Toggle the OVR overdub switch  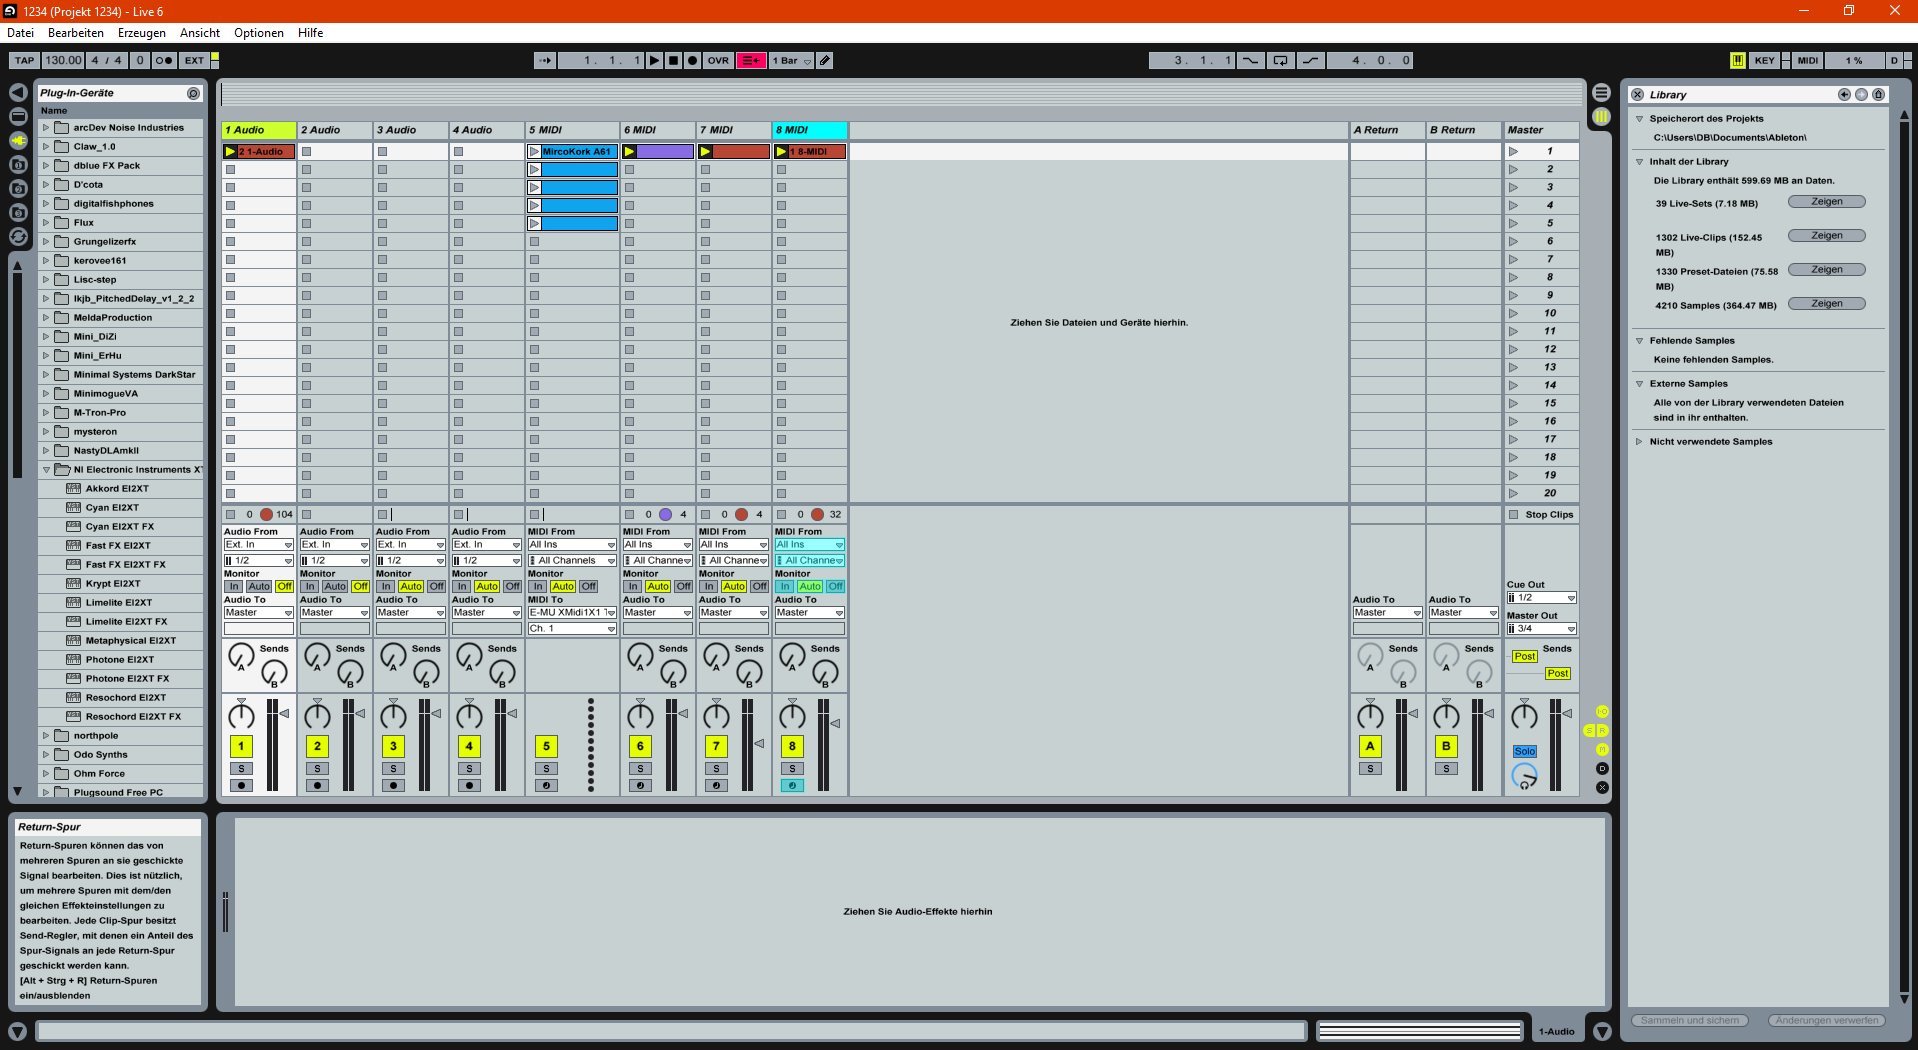point(718,60)
